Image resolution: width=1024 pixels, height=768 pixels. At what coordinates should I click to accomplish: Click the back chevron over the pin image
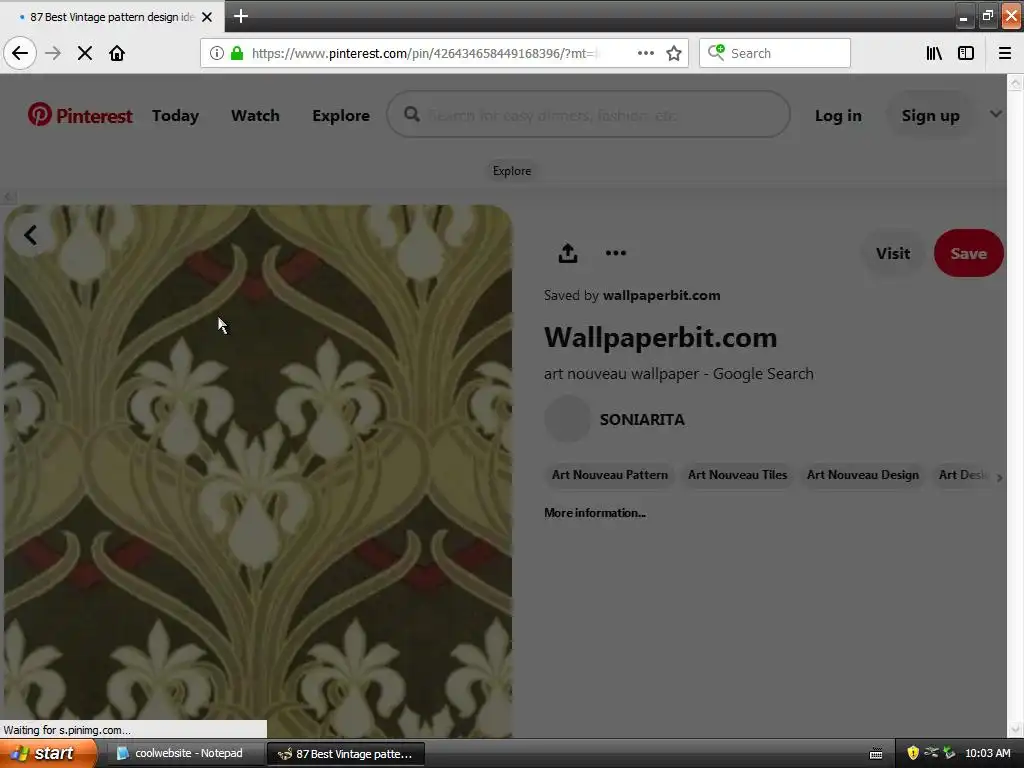pos(30,234)
